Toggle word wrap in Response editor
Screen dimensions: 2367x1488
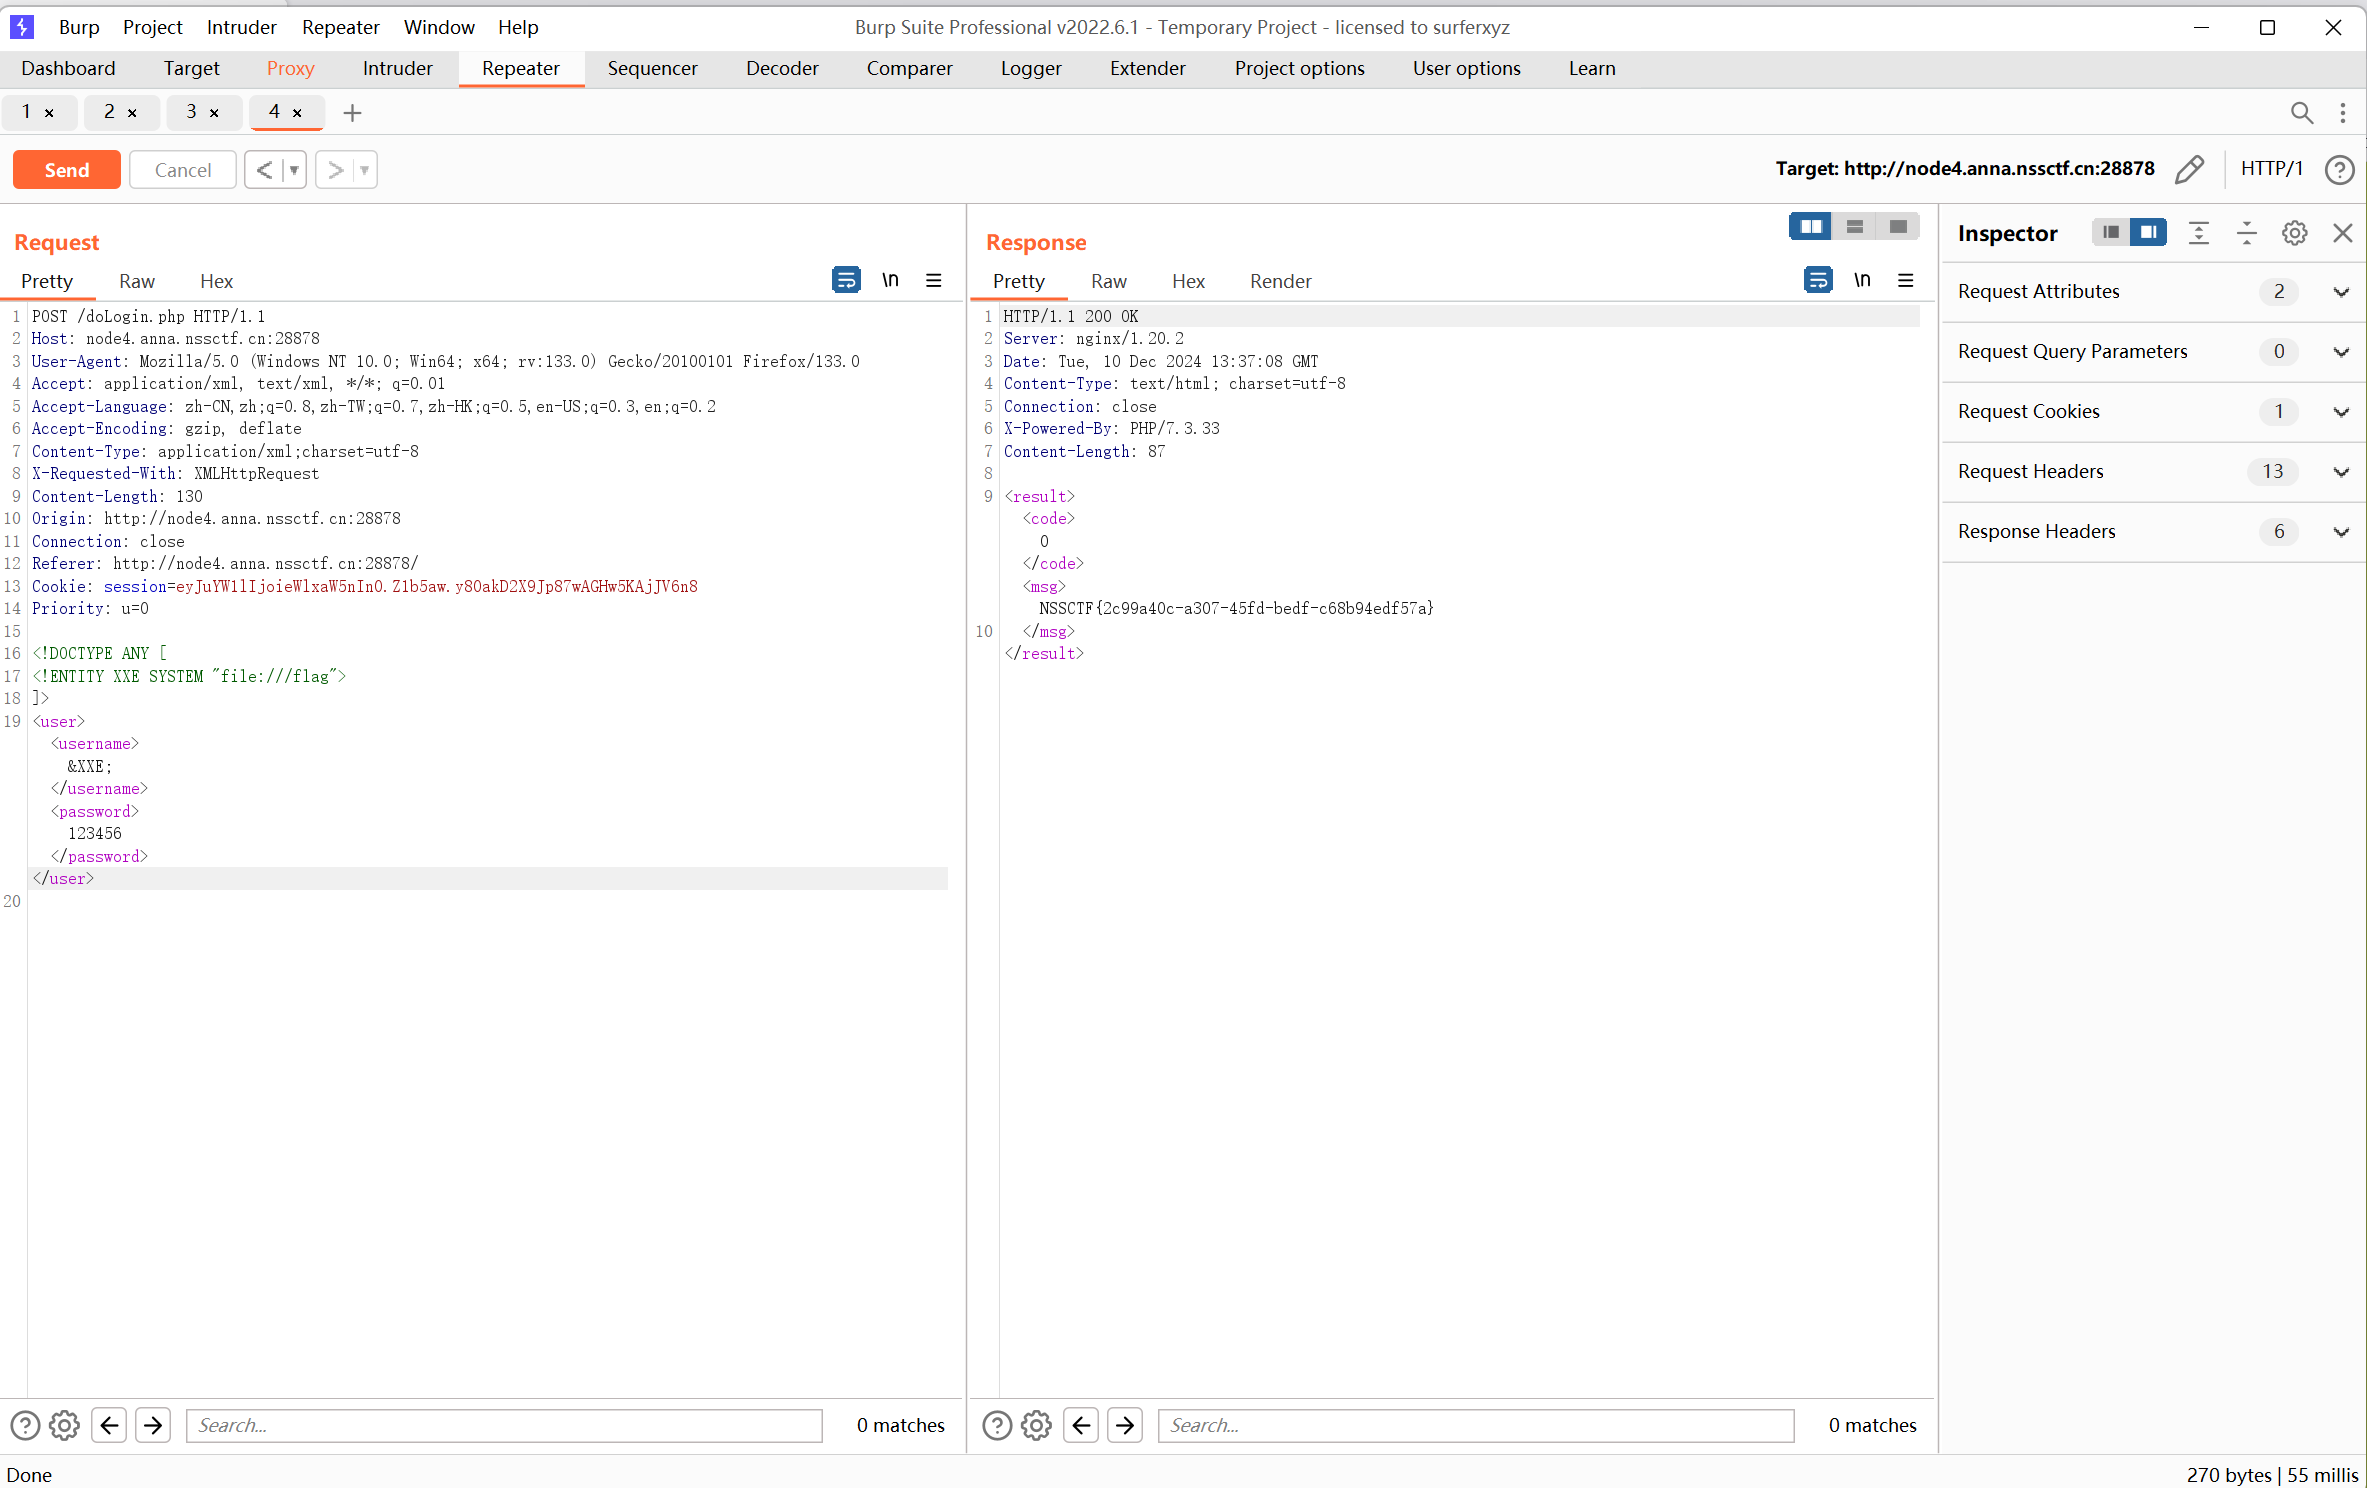[x=1818, y=280]
